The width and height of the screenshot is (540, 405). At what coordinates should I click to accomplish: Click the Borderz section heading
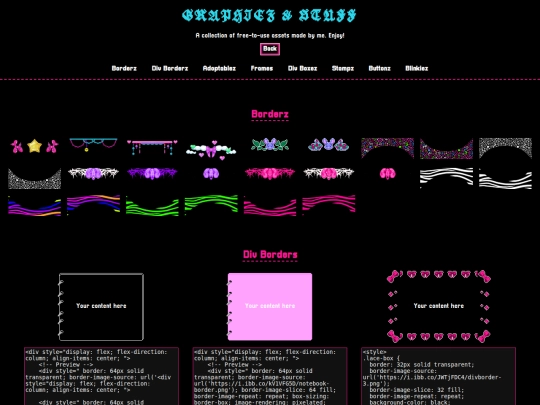[270, 114]
